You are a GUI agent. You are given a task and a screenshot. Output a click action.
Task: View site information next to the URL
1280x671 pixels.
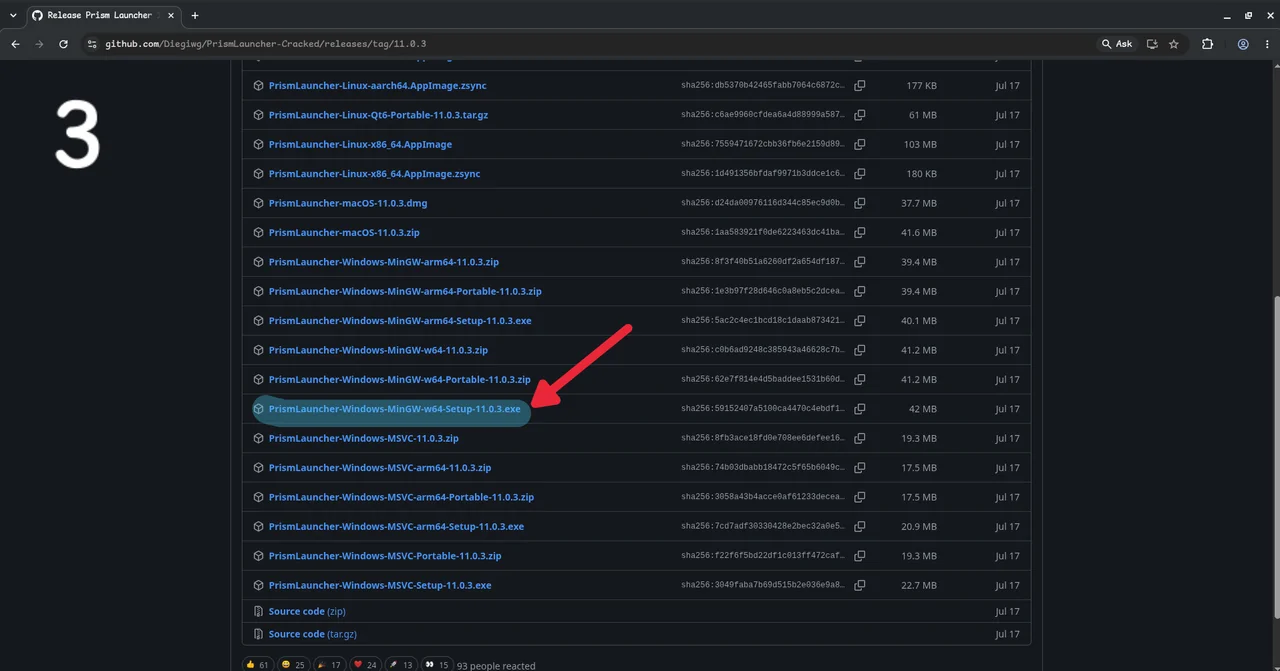pyautogui.click(x=92, y=44)
